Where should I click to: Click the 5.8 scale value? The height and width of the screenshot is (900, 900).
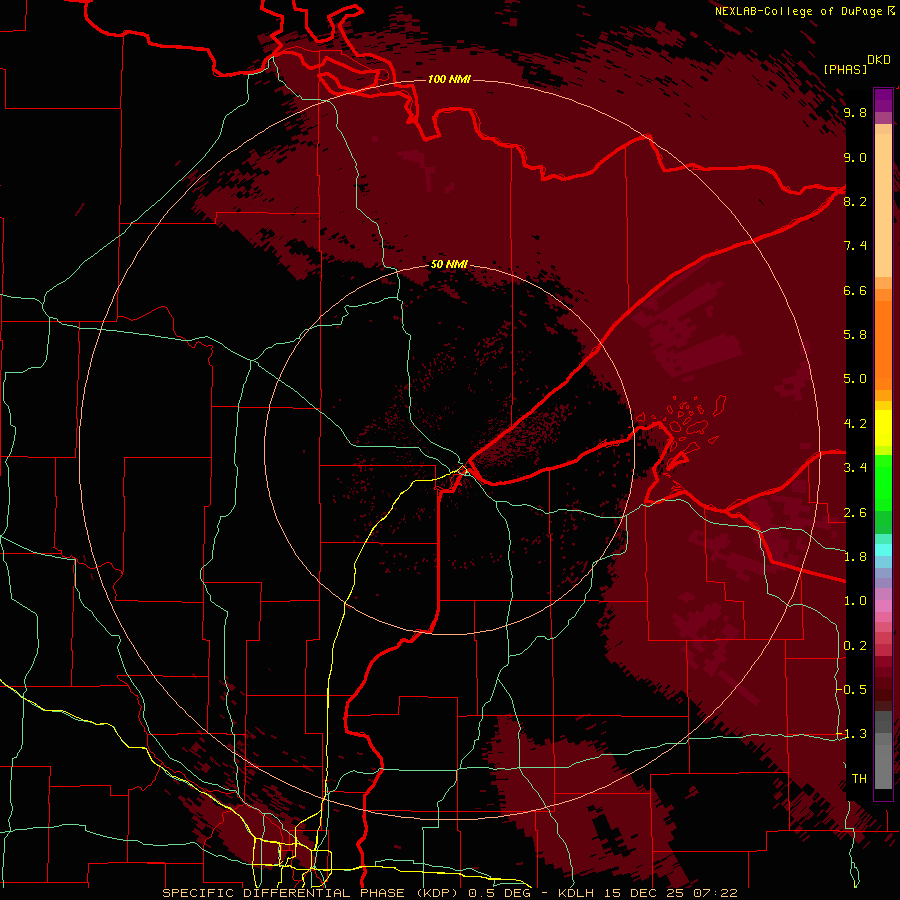click(855, 335)
